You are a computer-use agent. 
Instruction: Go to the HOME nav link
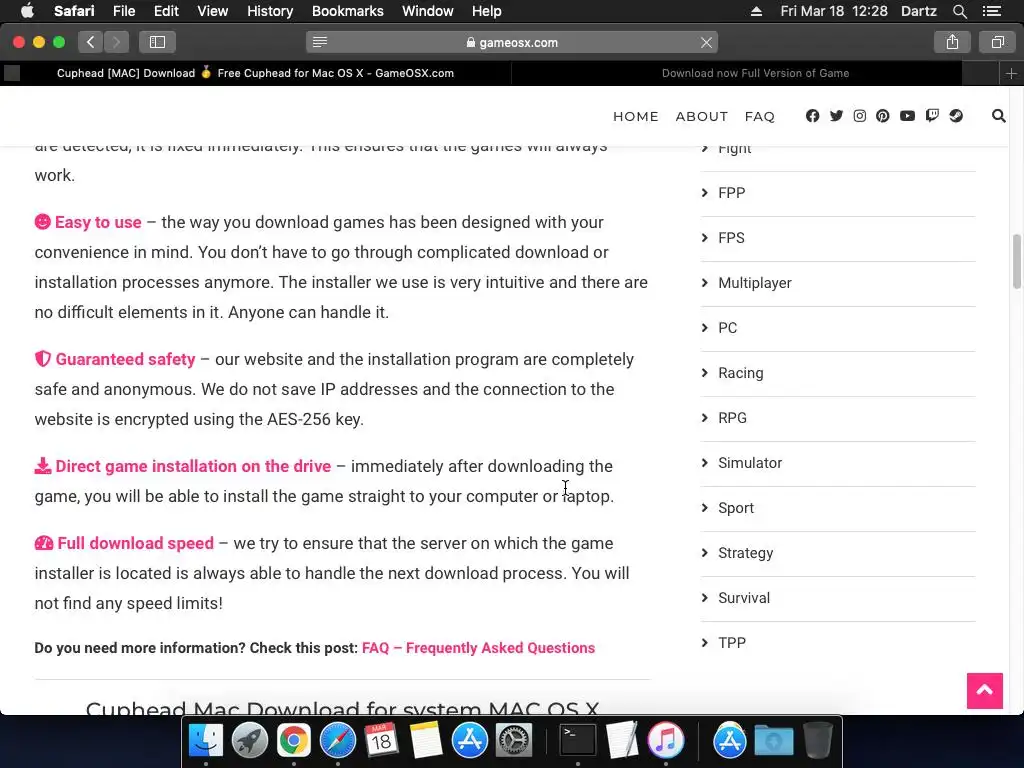635,116
